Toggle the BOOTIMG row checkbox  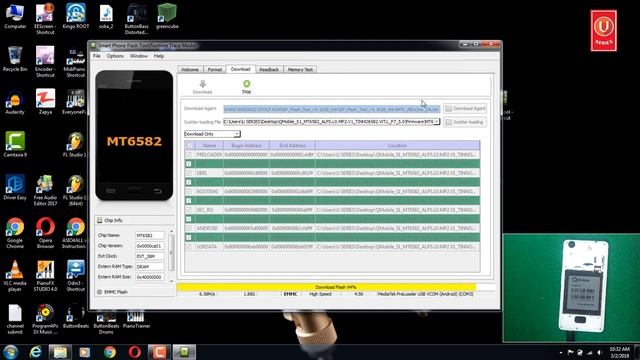(x=189, y=191)
